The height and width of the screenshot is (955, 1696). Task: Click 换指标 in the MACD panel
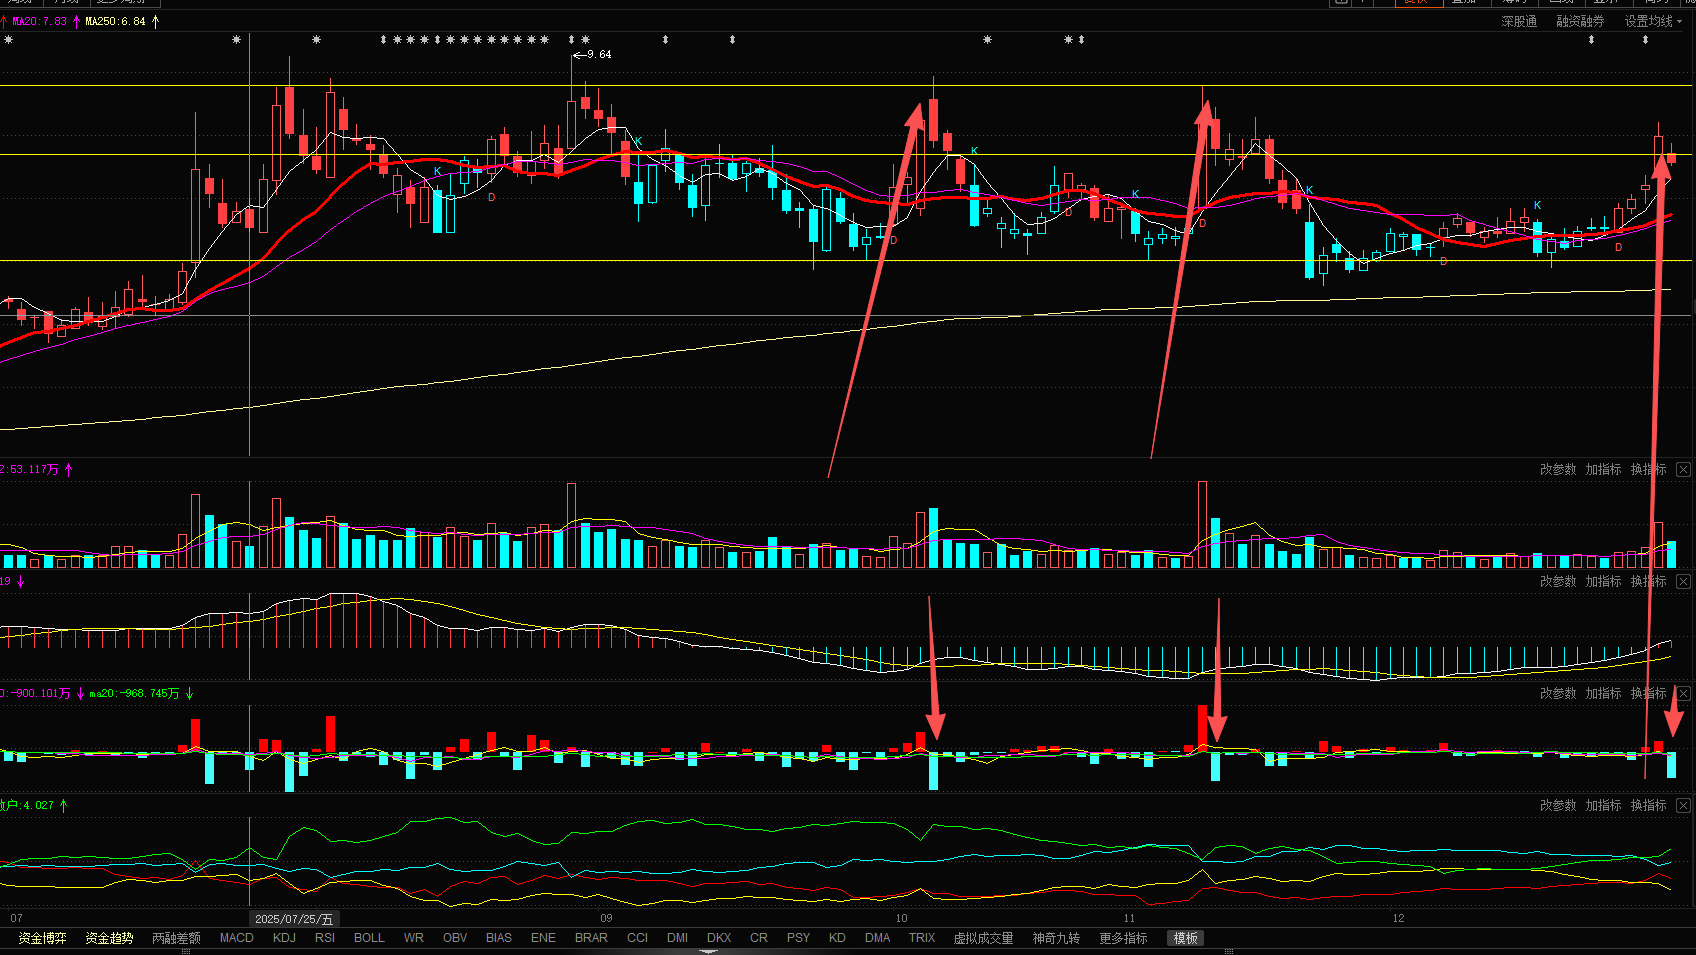[1648, 581]
